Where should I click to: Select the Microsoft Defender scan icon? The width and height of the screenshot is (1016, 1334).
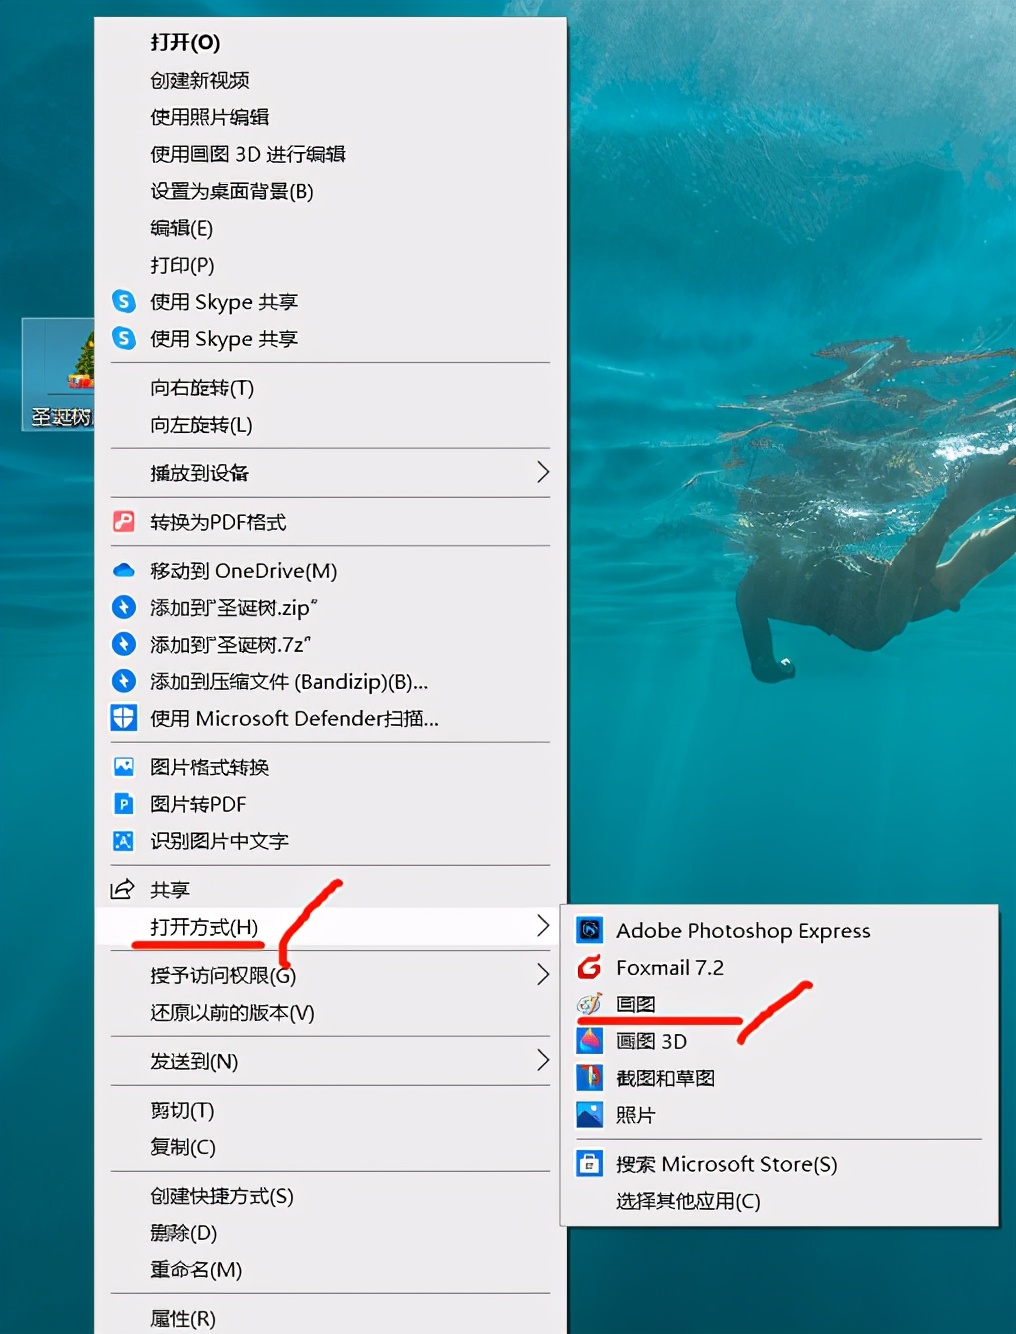click(123, 718)
